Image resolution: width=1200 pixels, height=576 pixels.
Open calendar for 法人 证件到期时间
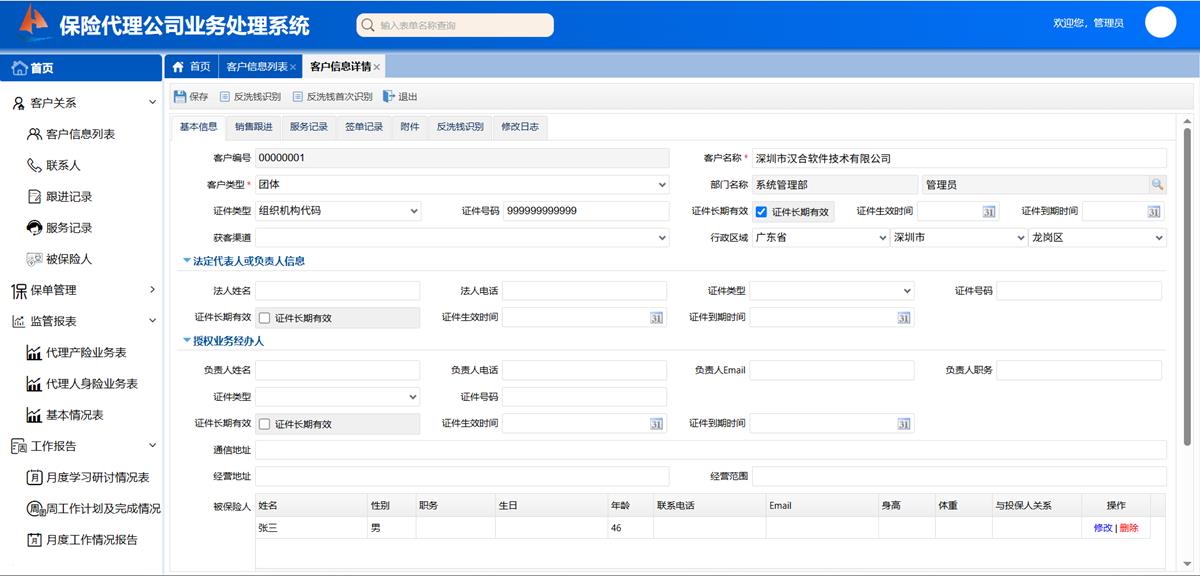(x=903, y=318)
